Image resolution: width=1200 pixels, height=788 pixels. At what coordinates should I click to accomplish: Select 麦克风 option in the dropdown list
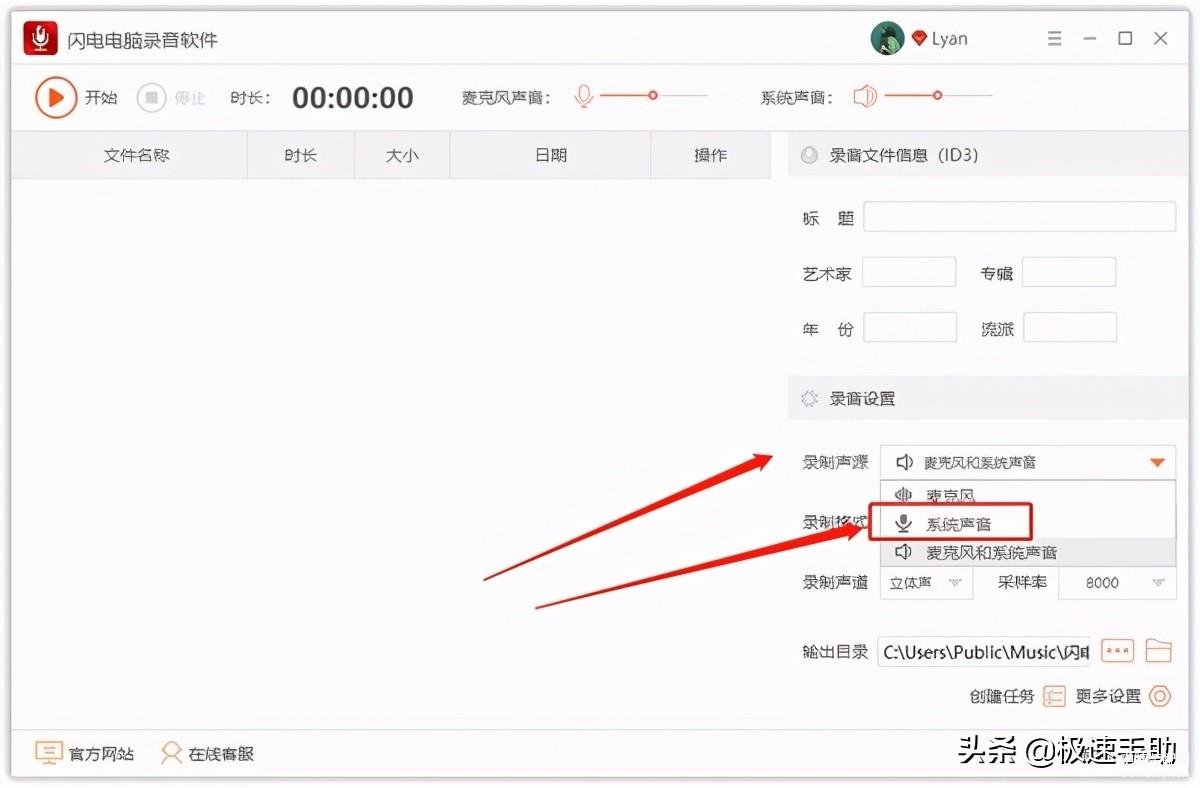(x=950, y=495)
